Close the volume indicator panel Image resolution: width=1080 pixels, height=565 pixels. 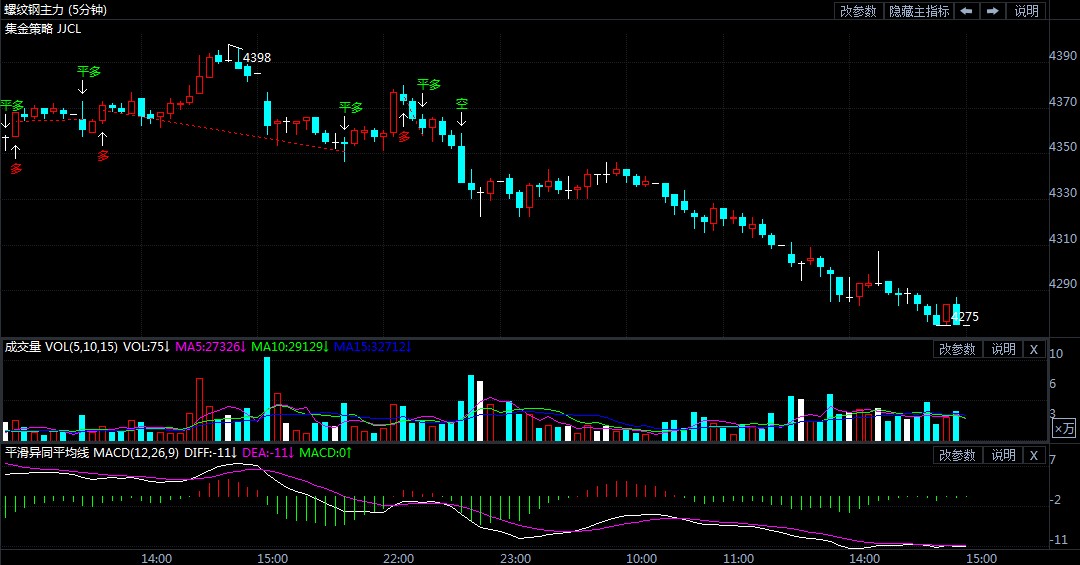[1034, 349]
